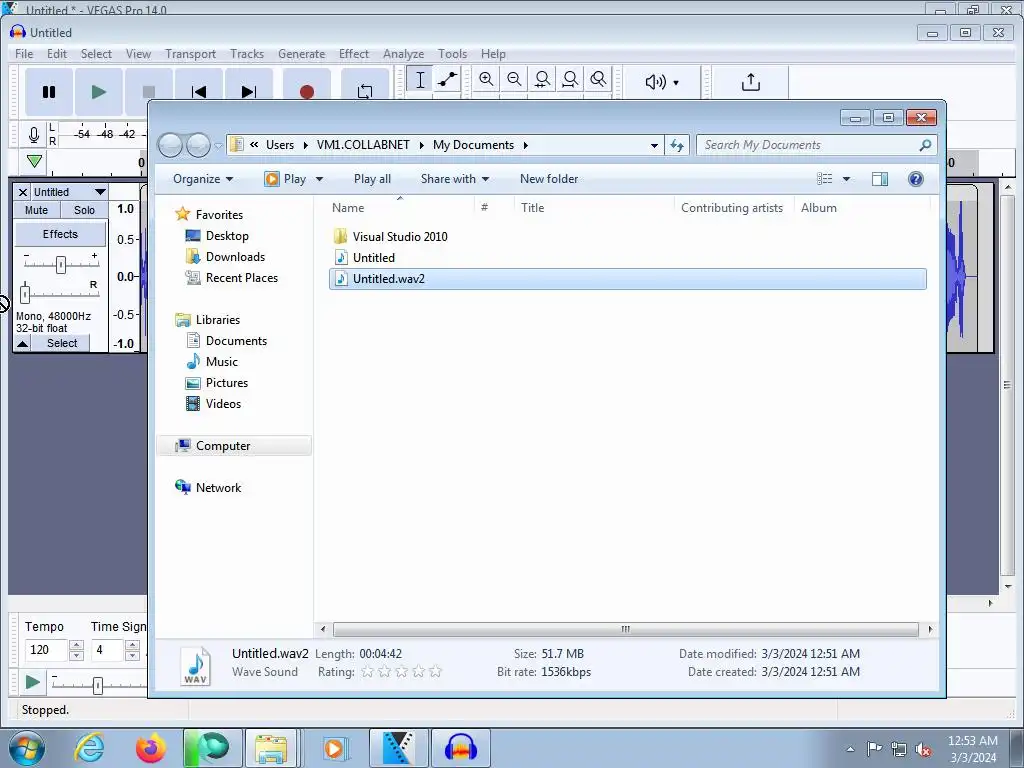Click the Tempo value field
The width and height of the screenshot is (1024, 768).
(46, 650)
